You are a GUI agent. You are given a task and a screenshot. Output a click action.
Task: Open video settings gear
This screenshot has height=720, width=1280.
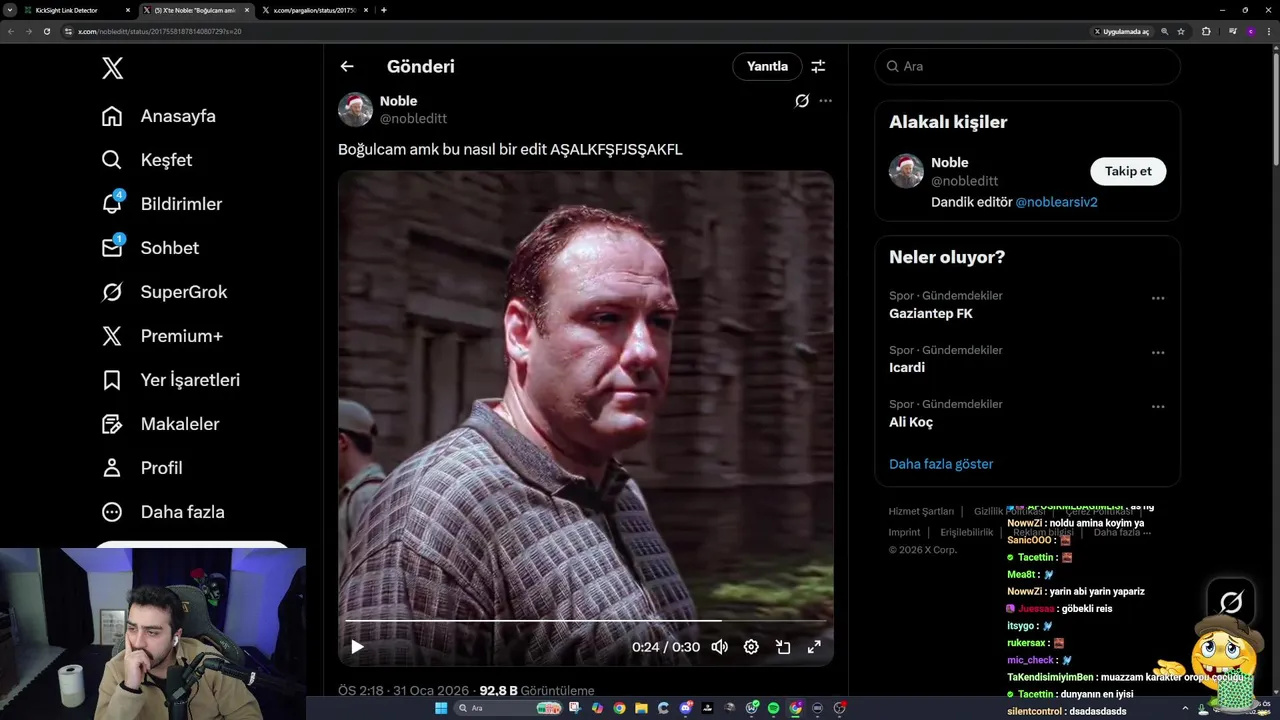(x=751, y=647)
